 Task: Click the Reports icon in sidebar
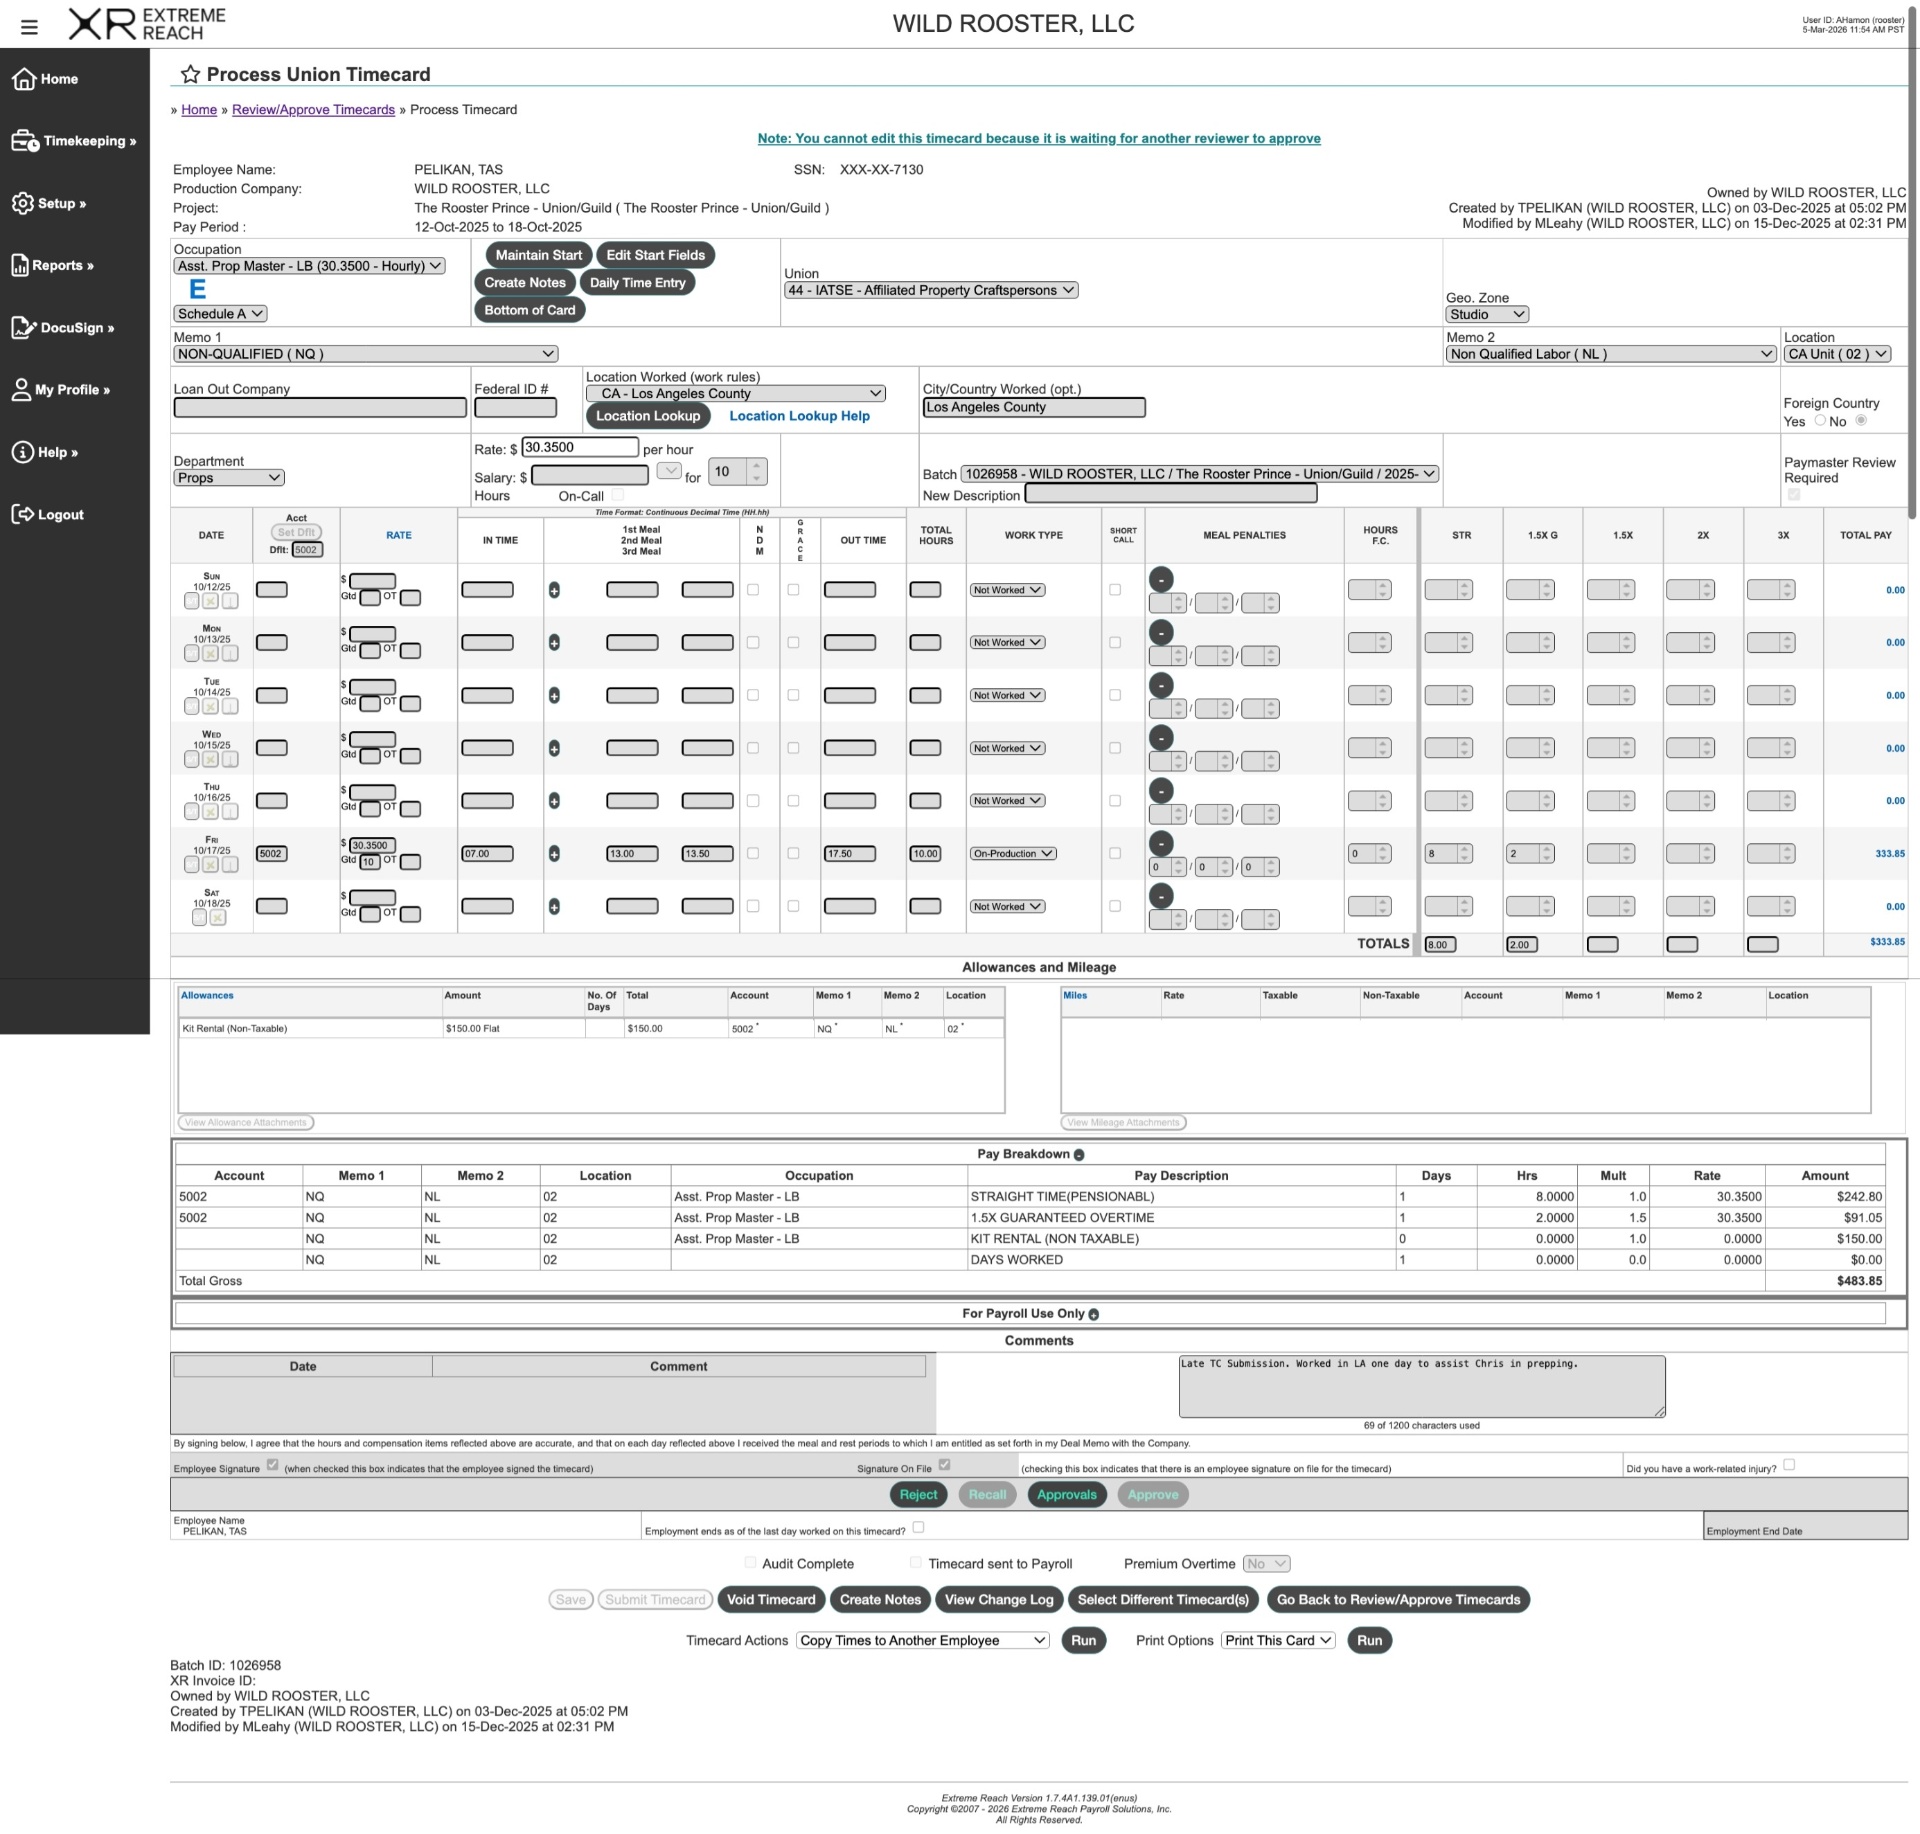click(x=20, y=265)
